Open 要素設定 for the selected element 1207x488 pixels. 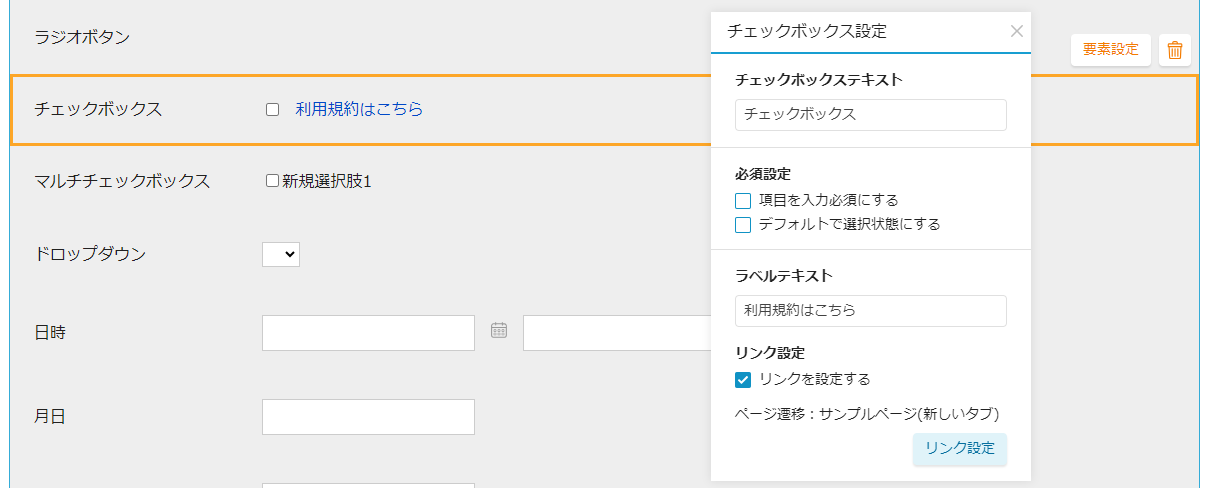click(x=1111, y=50)
